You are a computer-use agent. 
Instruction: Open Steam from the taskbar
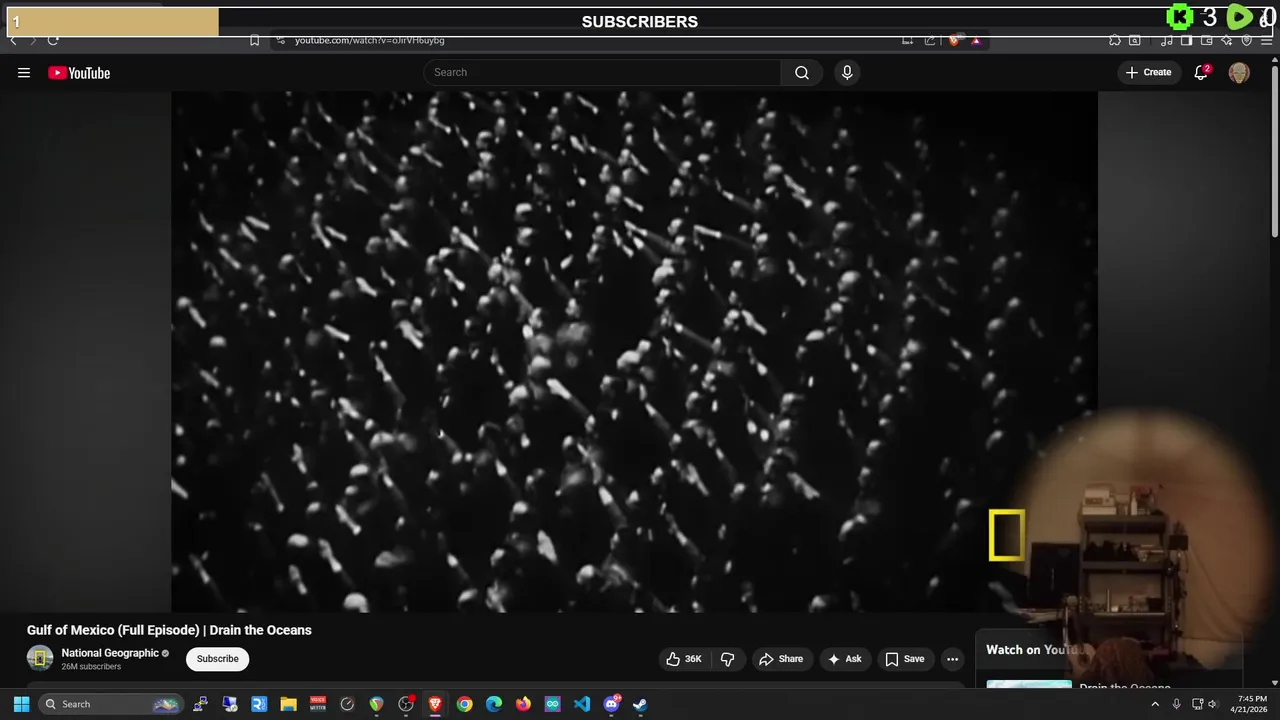point(640,704)
